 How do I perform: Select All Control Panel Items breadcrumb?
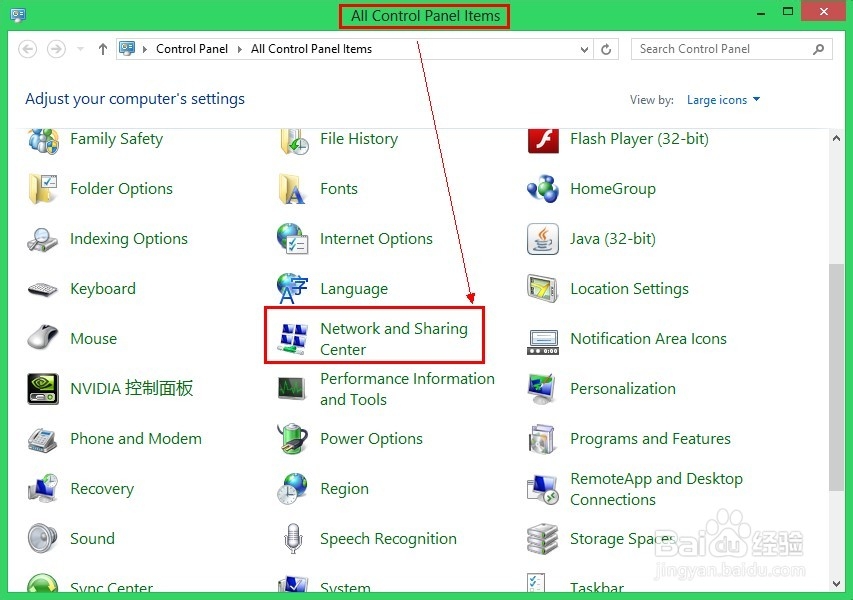tap(311, 49)
